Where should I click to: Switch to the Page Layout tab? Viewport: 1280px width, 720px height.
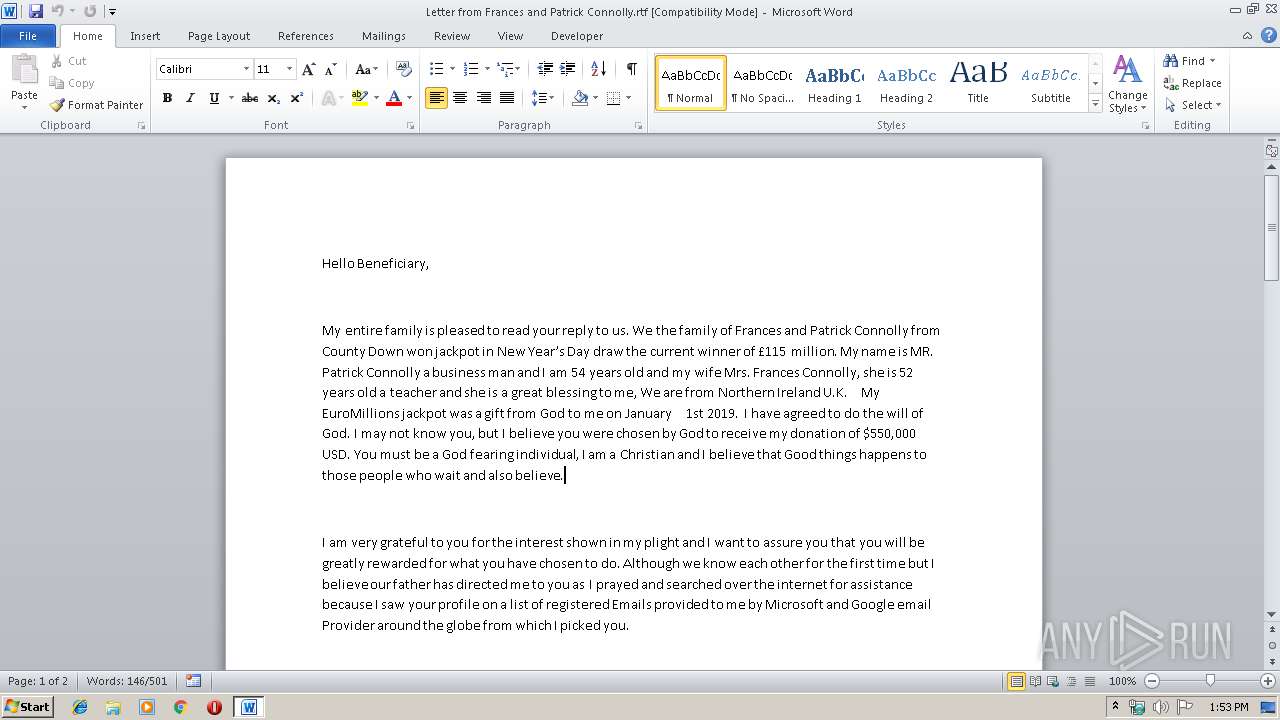click(x=219, y=36)
